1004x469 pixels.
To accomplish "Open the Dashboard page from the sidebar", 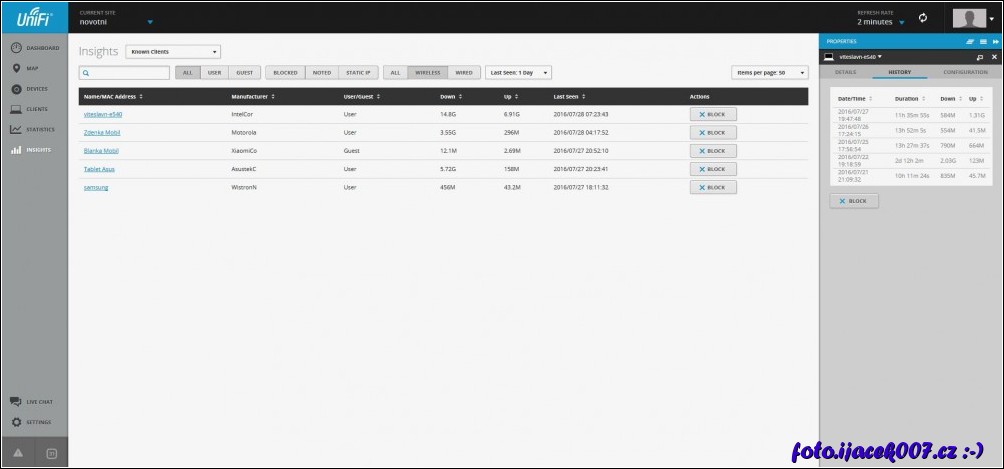I will tap(35, 48).
